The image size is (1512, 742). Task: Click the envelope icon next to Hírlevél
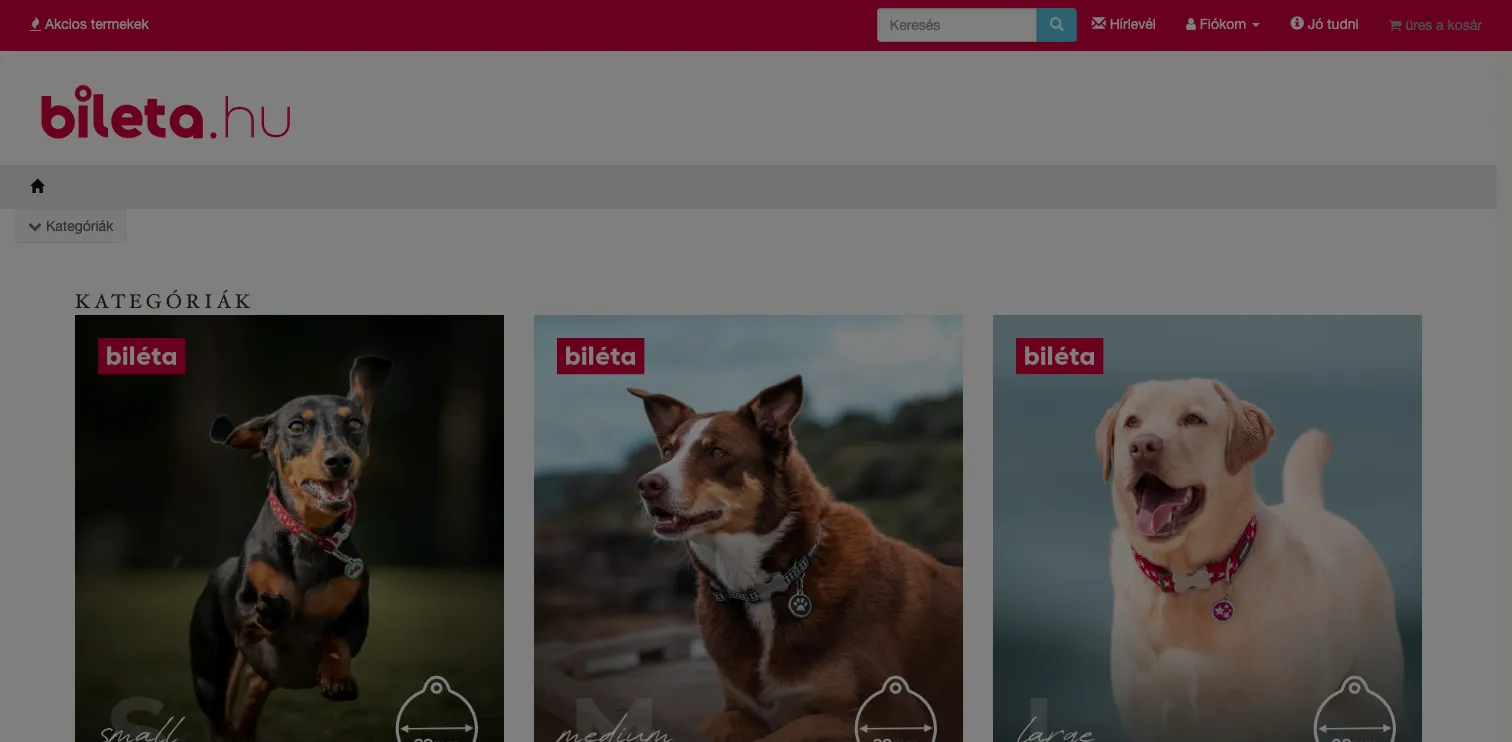click(x=1098, y=24)
